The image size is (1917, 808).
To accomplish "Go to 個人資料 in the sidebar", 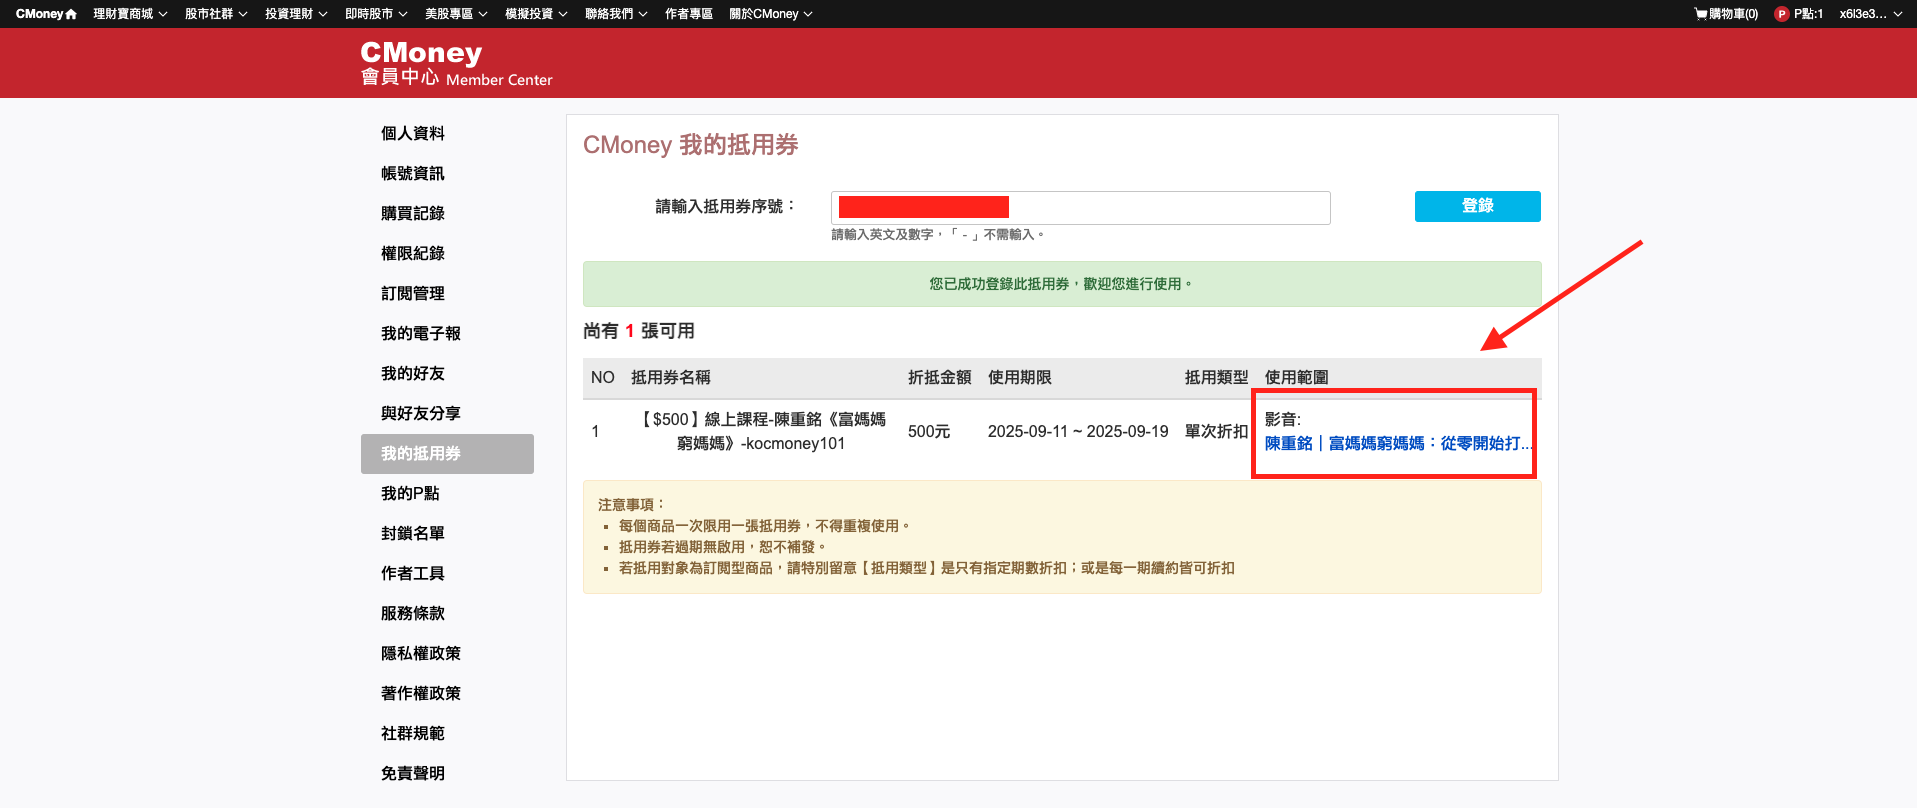I will pos(413,133).
